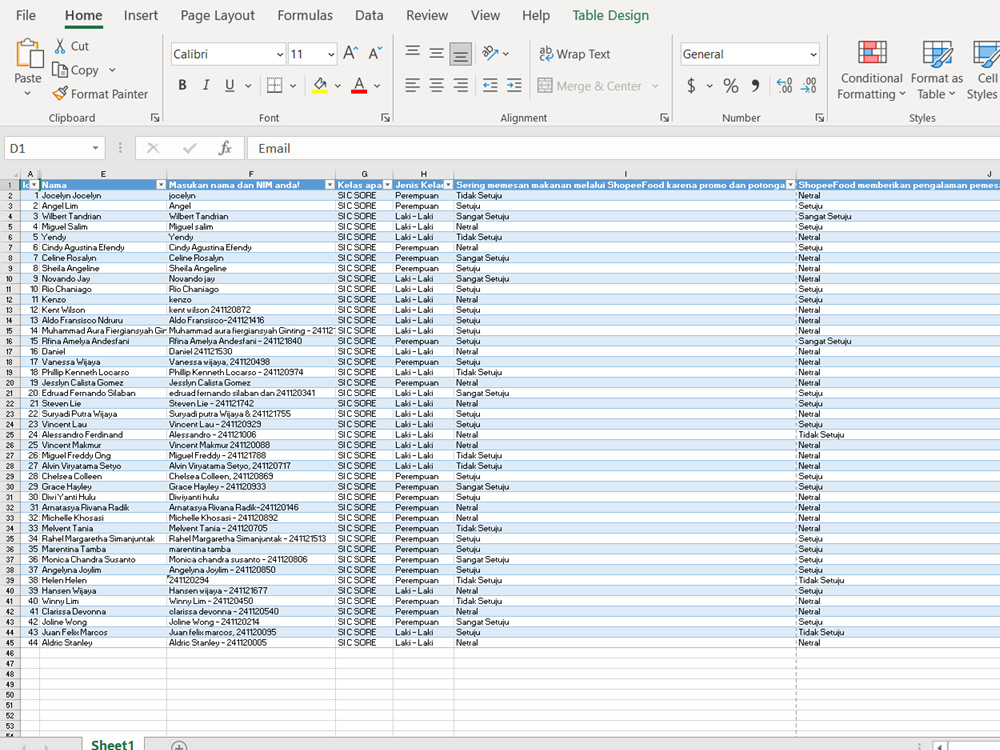This screenshot has height=750, width=1000.
Task: Toggle Wrap Text
Action: click(575, 54)
